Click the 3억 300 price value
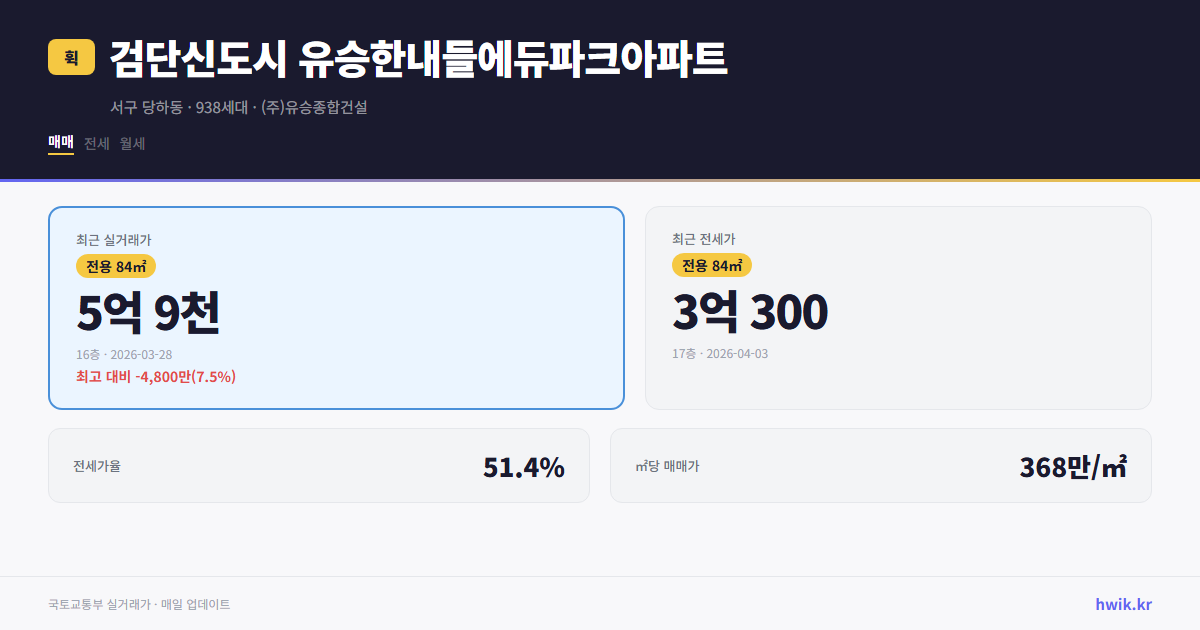The image size is (1200, 630). [x=751, y=312]
